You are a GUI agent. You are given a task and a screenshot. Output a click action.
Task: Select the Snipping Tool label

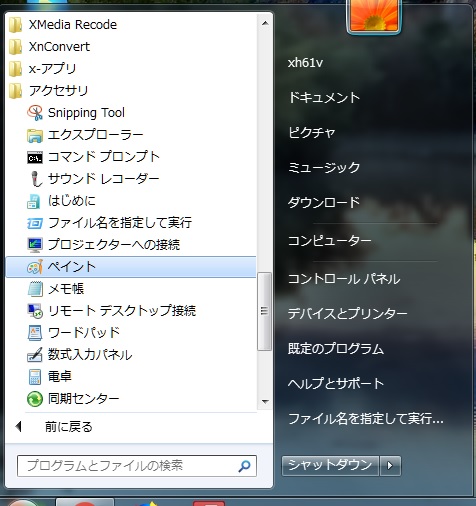pyautogui.click(x=86, y=113)
